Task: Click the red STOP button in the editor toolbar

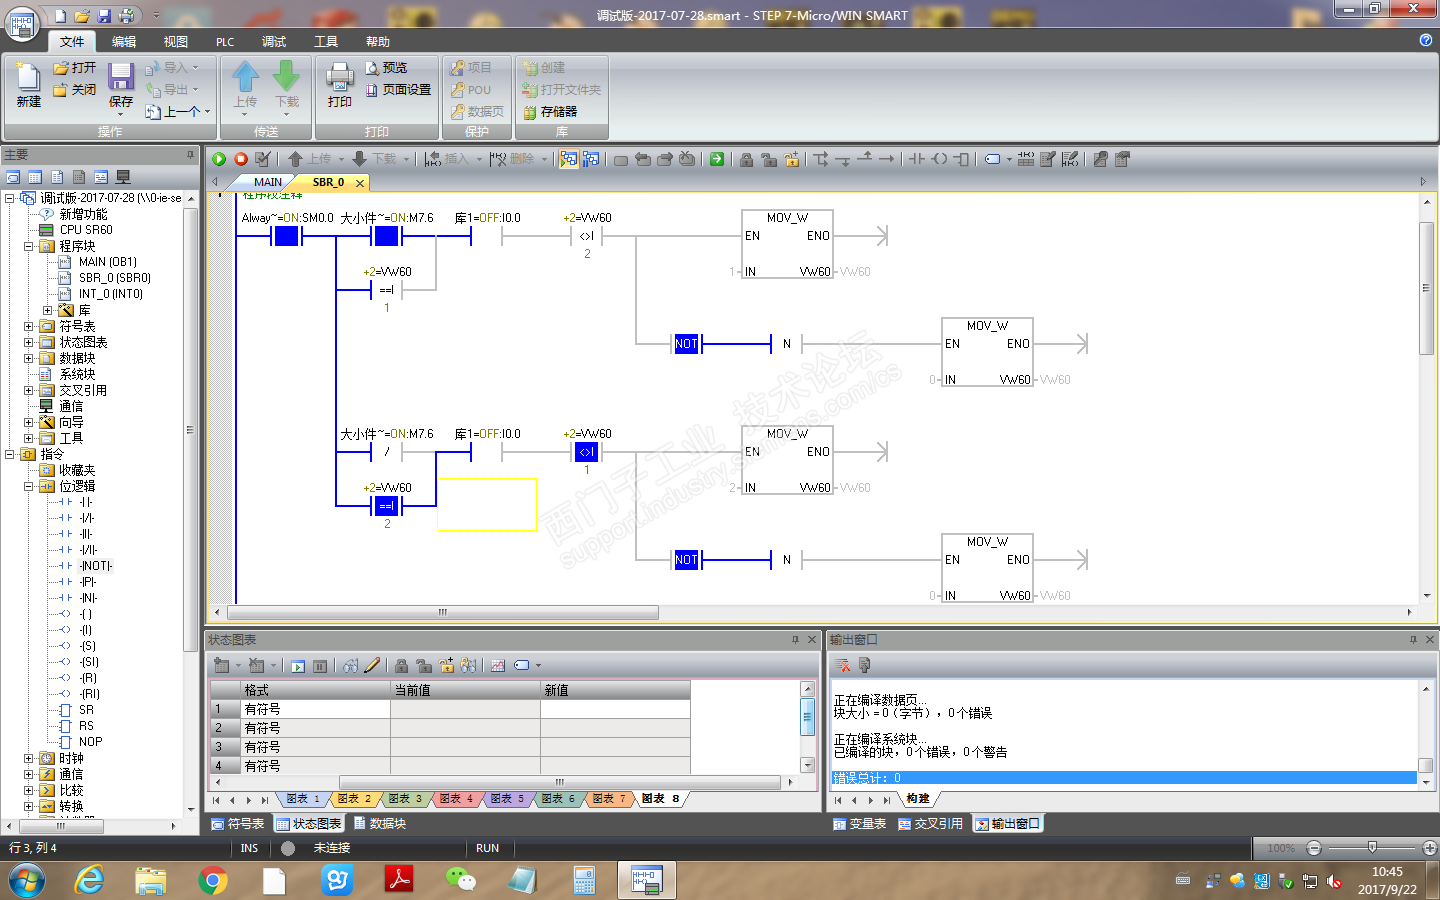Action: pyautogui.click(x=241, y=159)
